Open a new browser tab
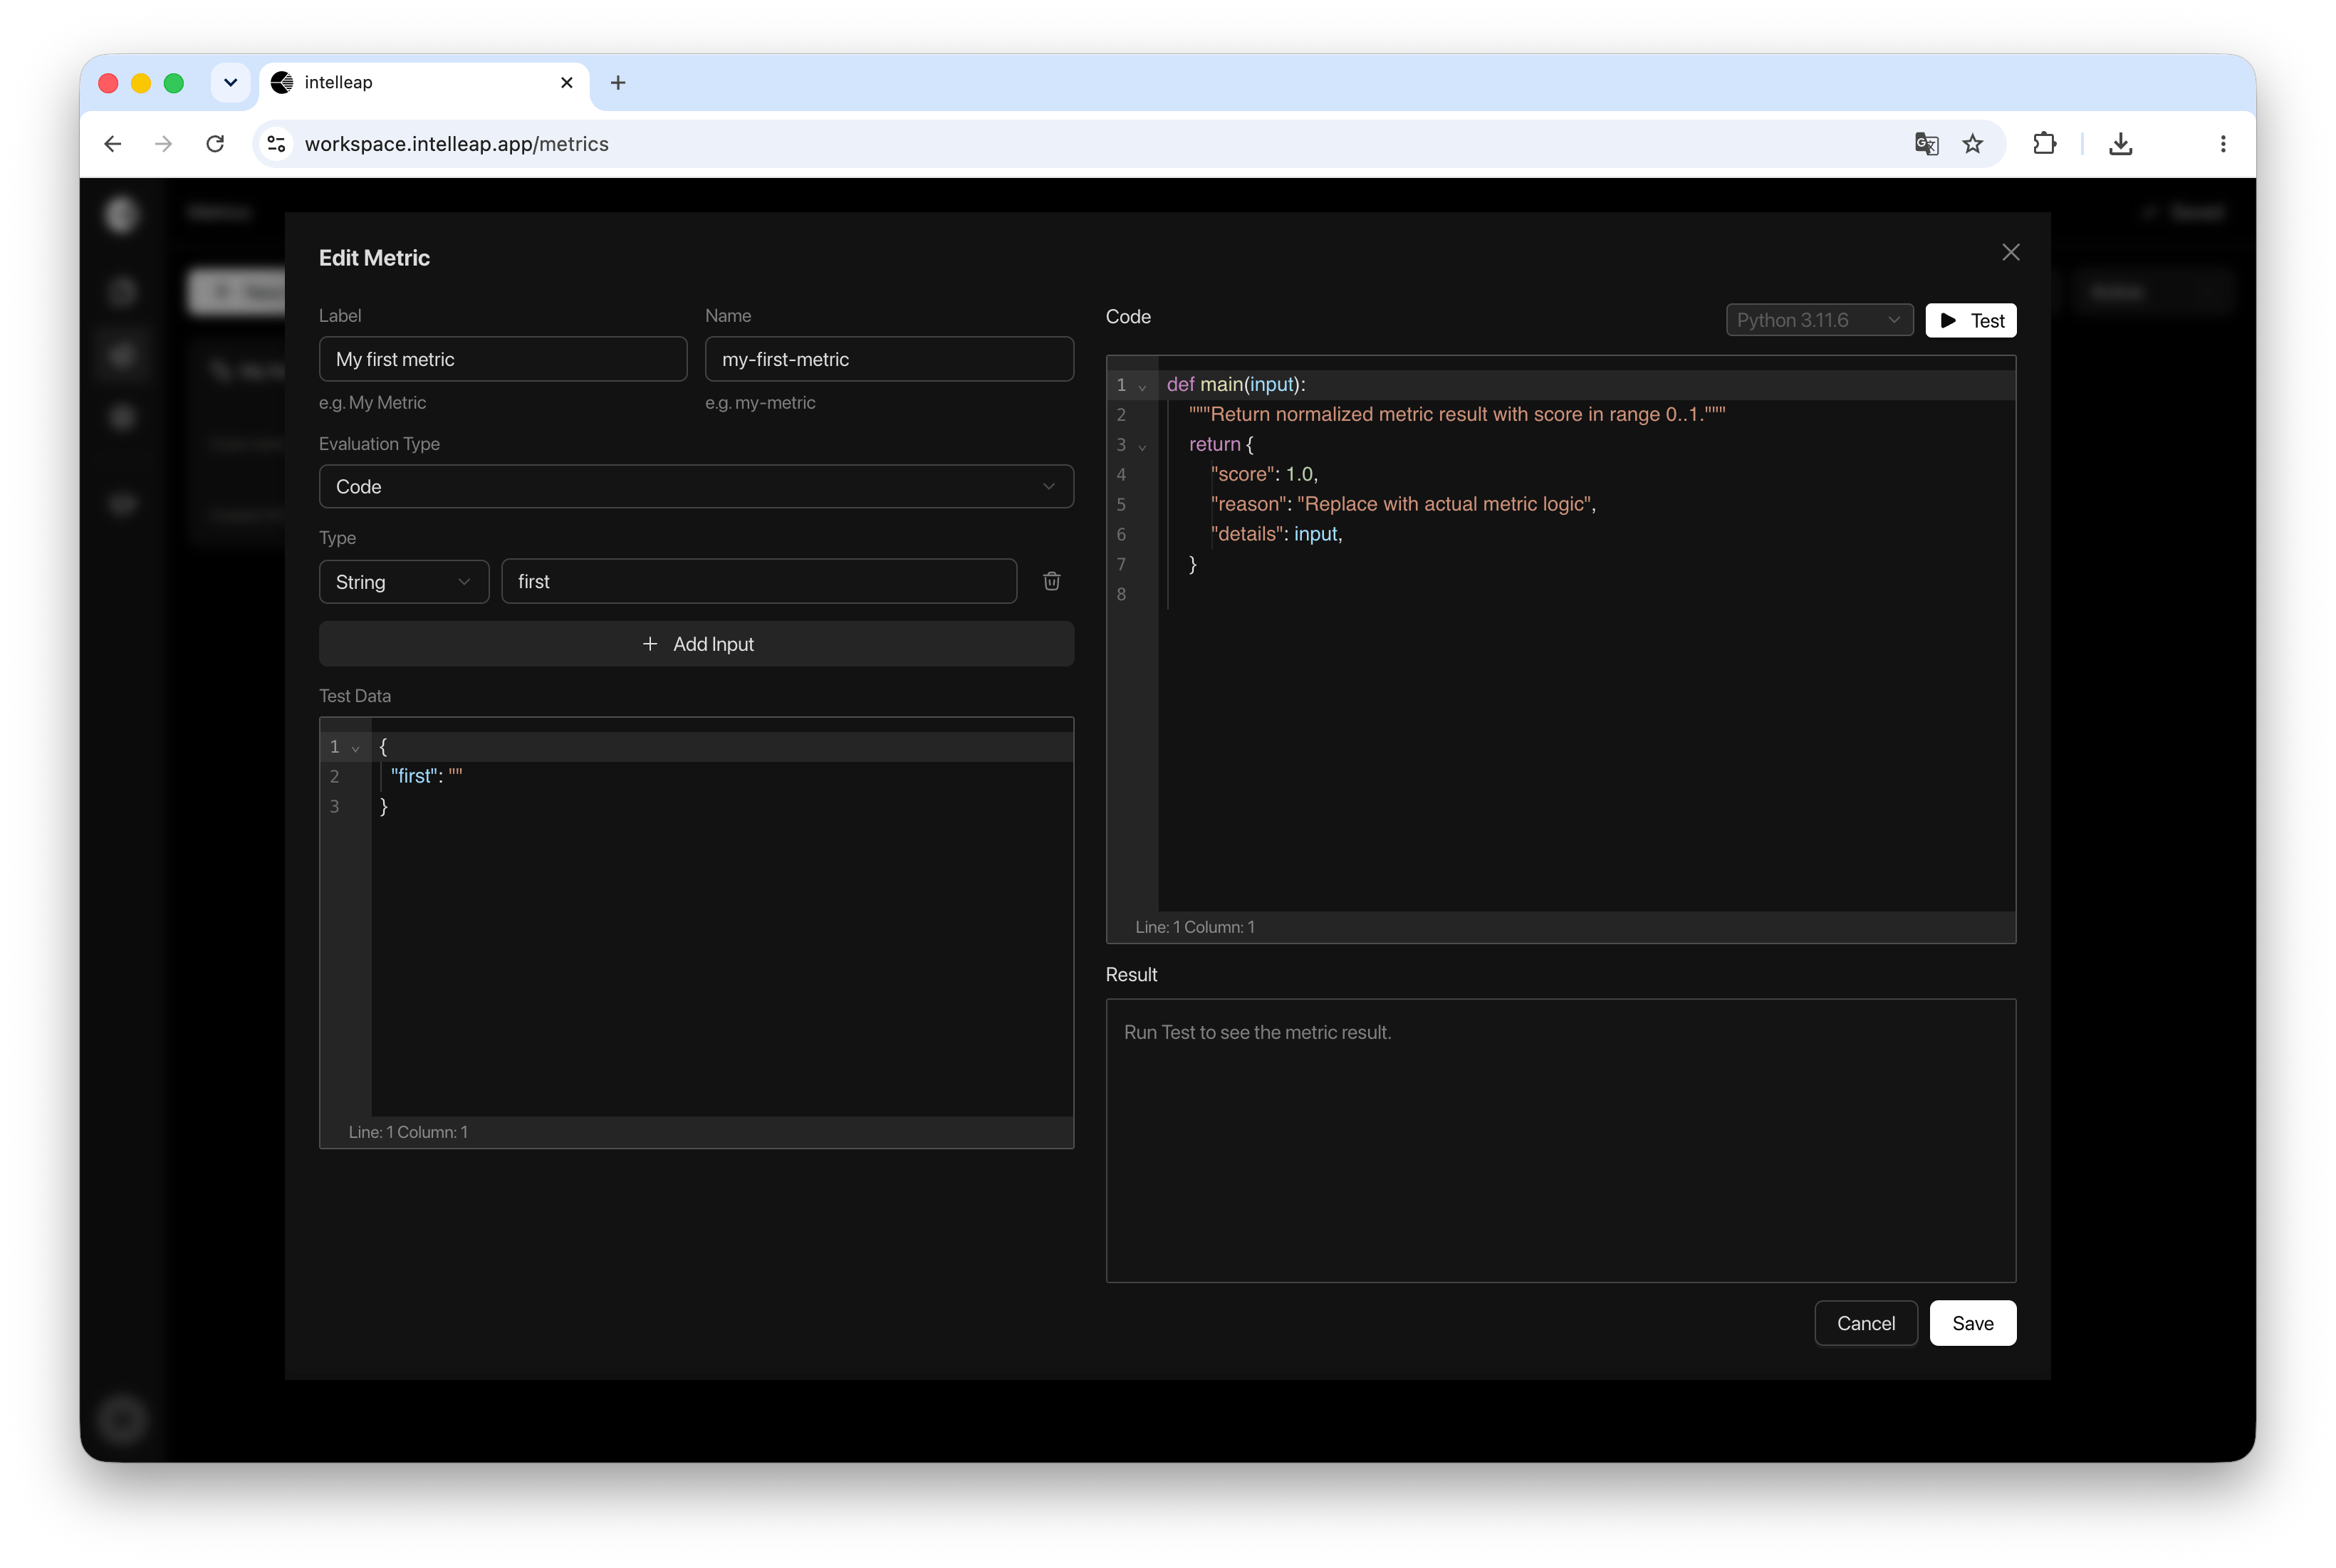 click(x=618, y=83)
